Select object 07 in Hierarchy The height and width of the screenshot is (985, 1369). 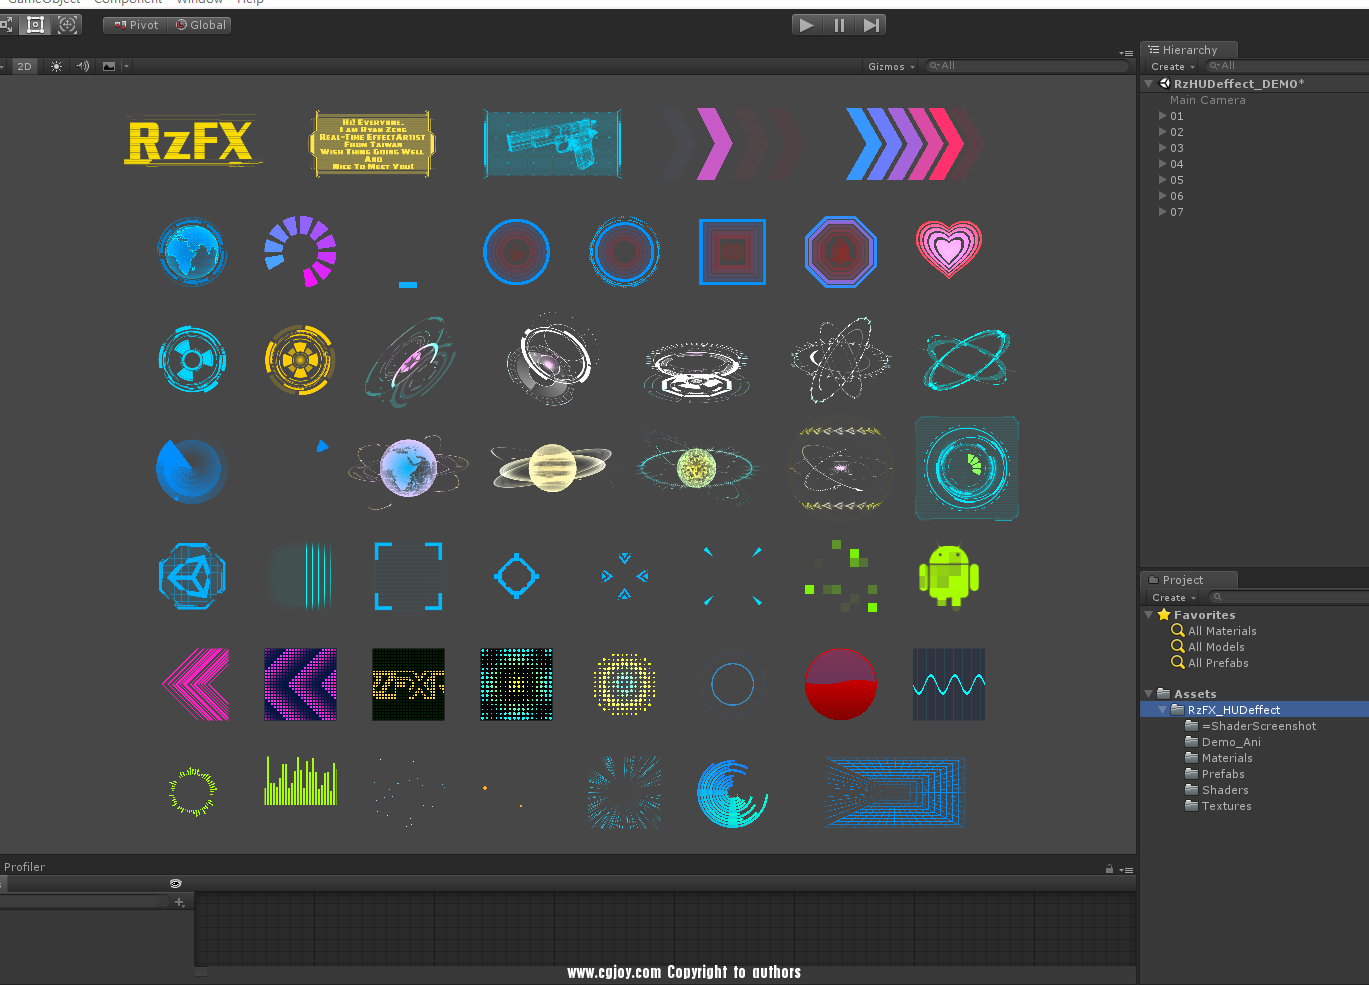(1177, 212)
